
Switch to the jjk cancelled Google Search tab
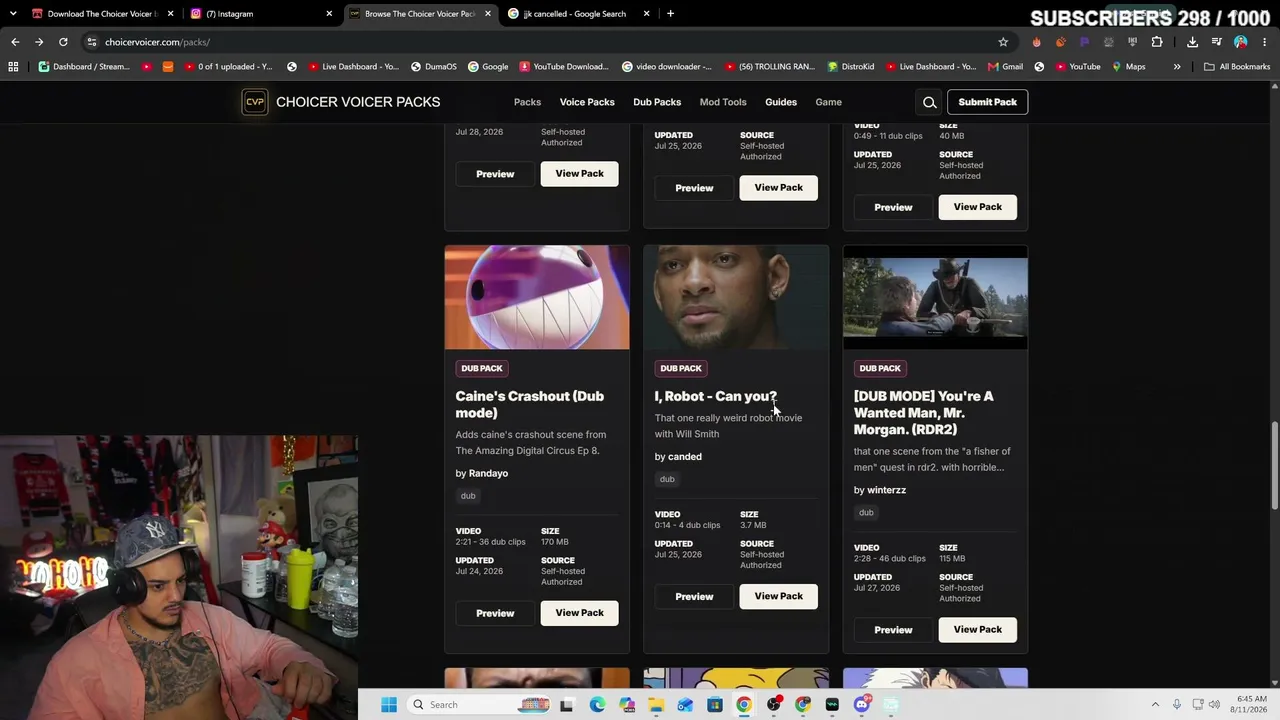[578, 14]
